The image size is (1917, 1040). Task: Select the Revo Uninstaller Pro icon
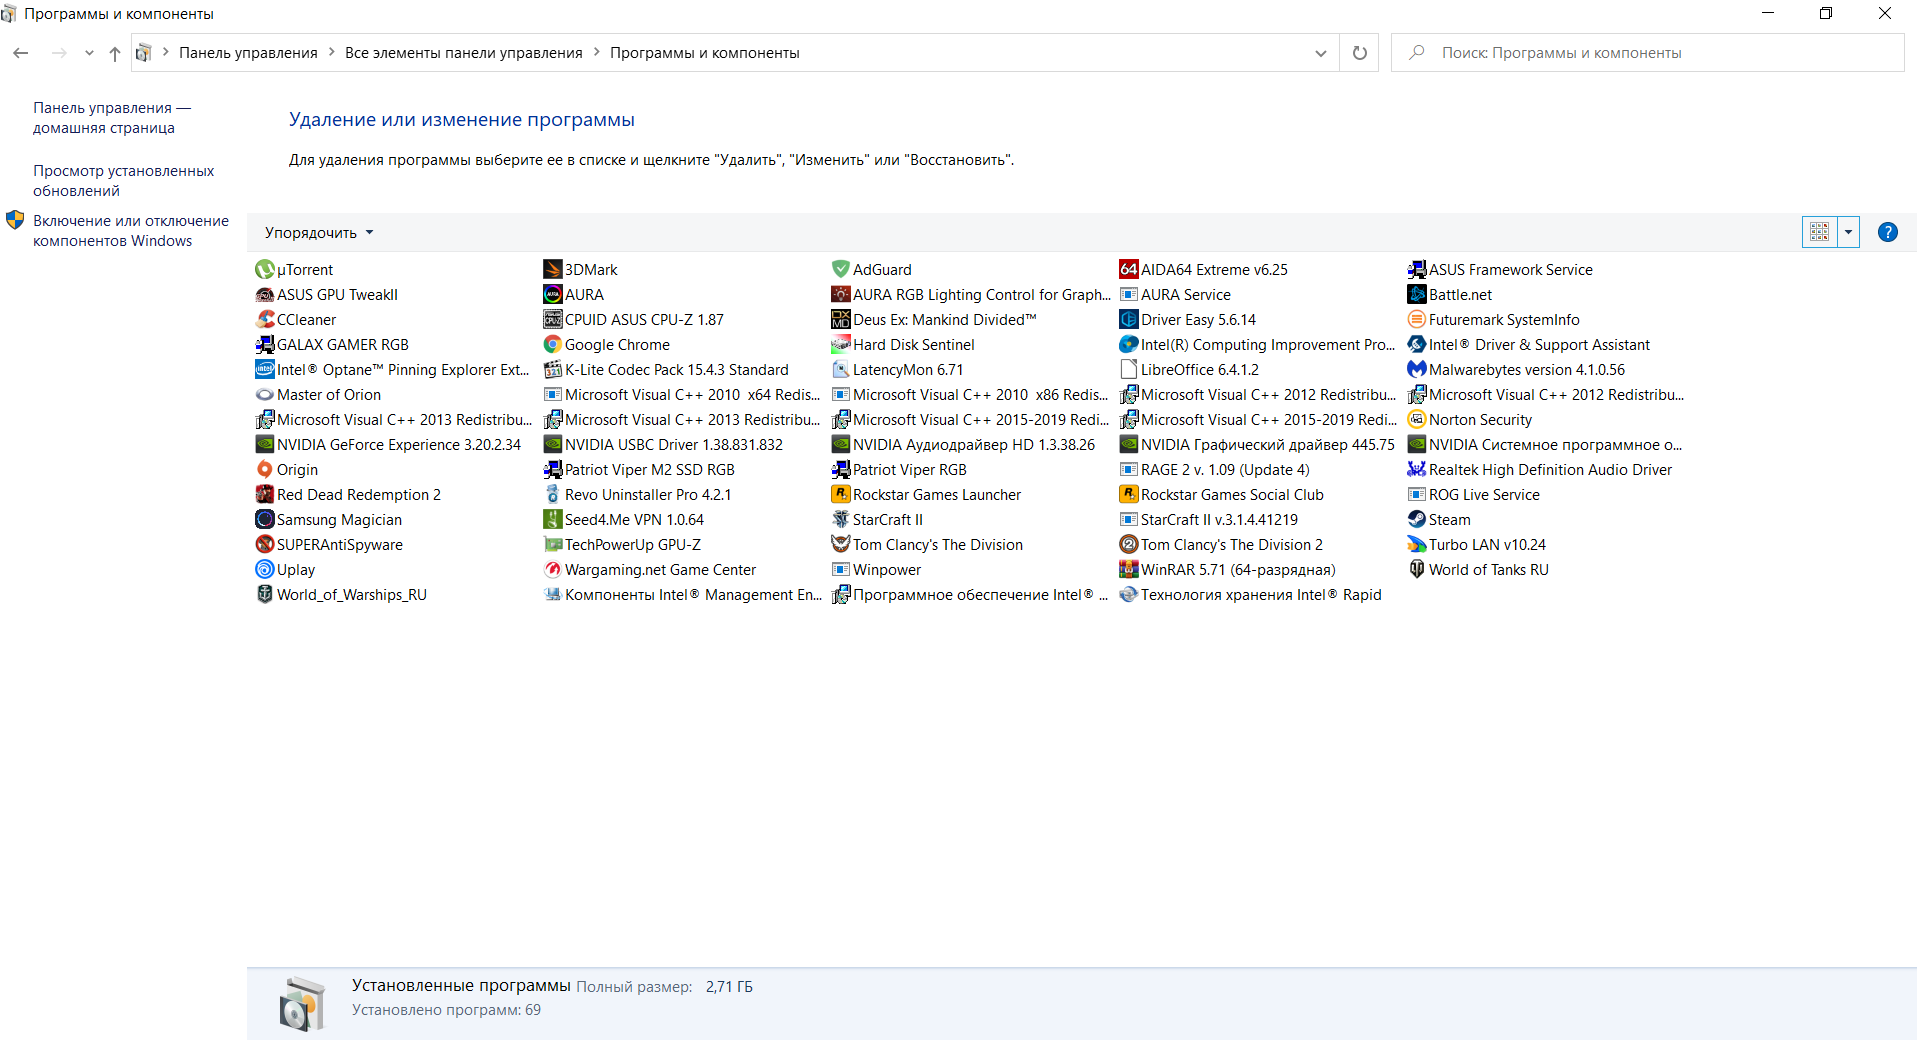click(x=553, y=495)
